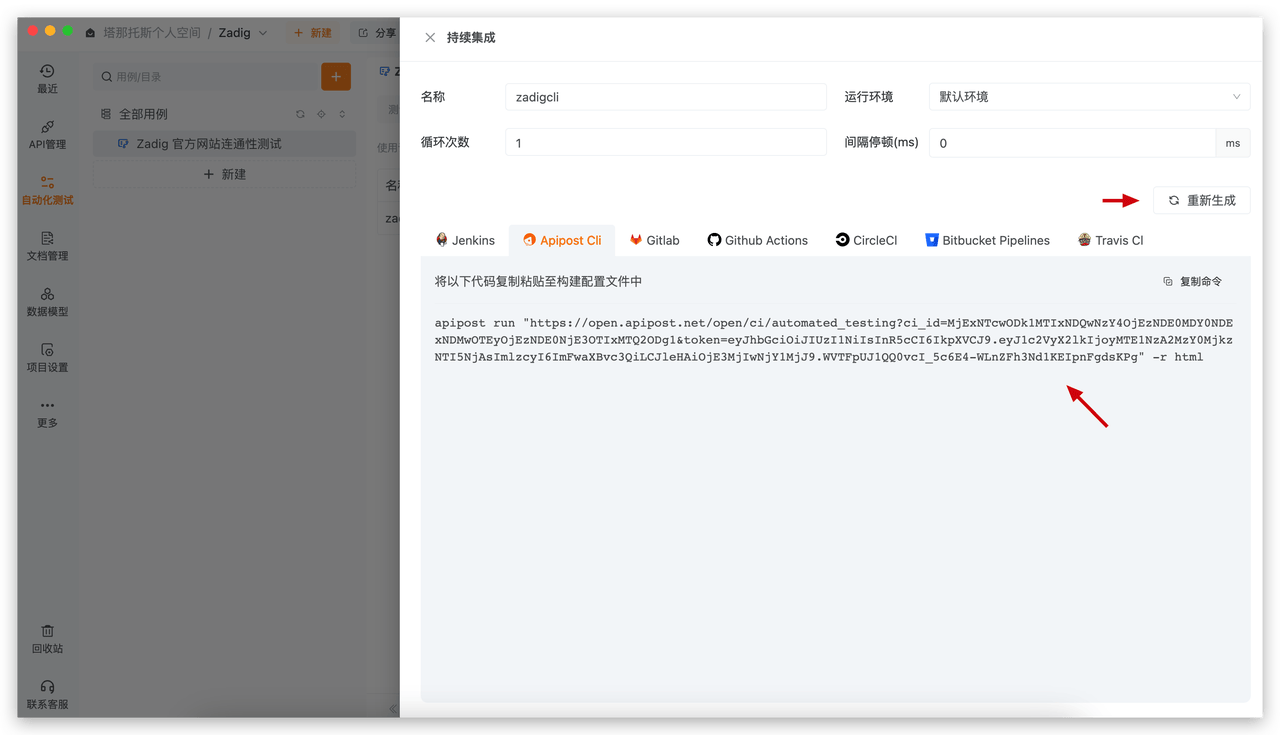The width and height of the screenshot is (1280, 735).
Task: Open 项目设置 project settings
Action: 47,357
